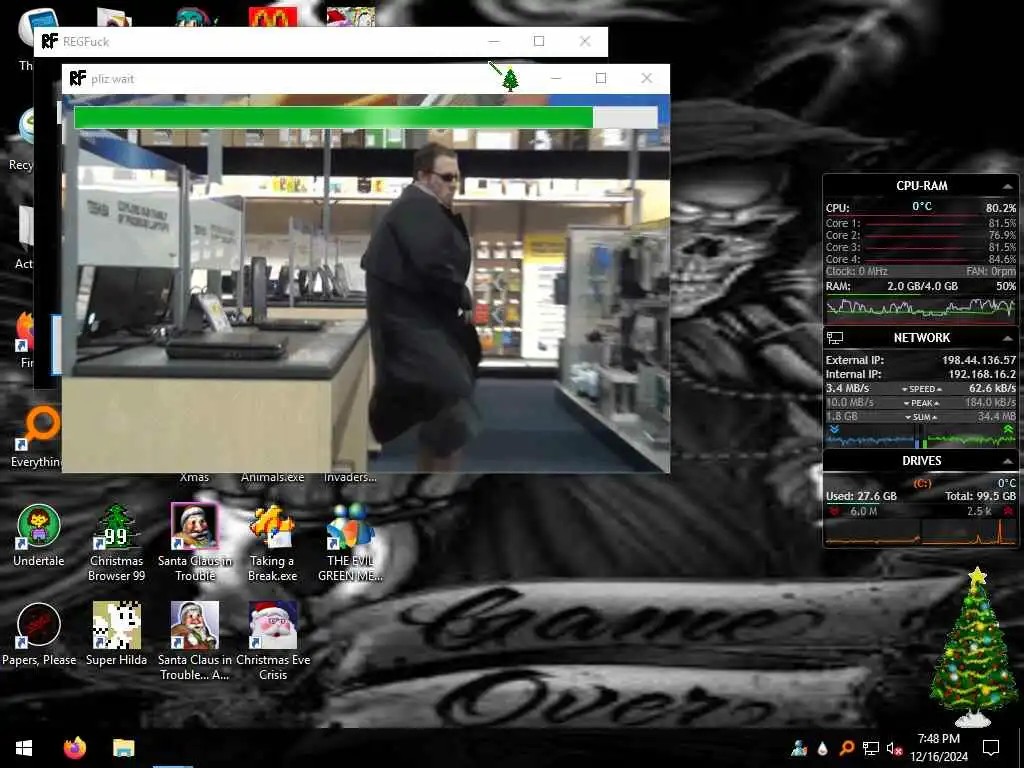This screenshot has height=768, width=1024.
Task: Click the pliz wait window title text
Action: pos(112,79)
